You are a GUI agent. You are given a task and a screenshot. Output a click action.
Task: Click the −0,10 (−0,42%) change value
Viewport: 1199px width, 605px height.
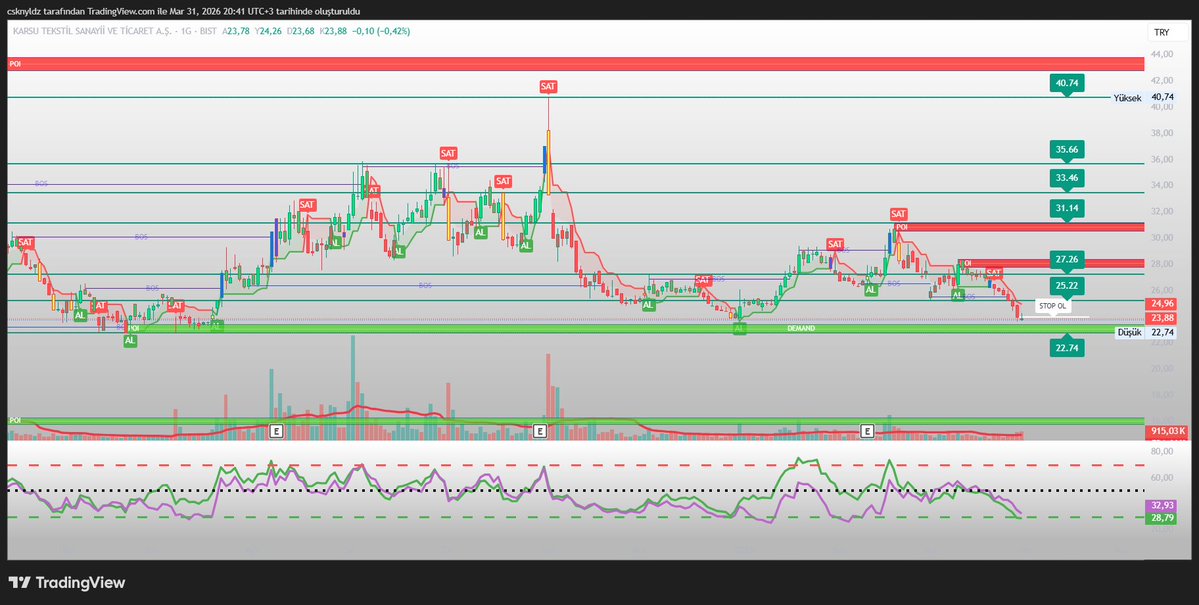click(x=381, y=31)
